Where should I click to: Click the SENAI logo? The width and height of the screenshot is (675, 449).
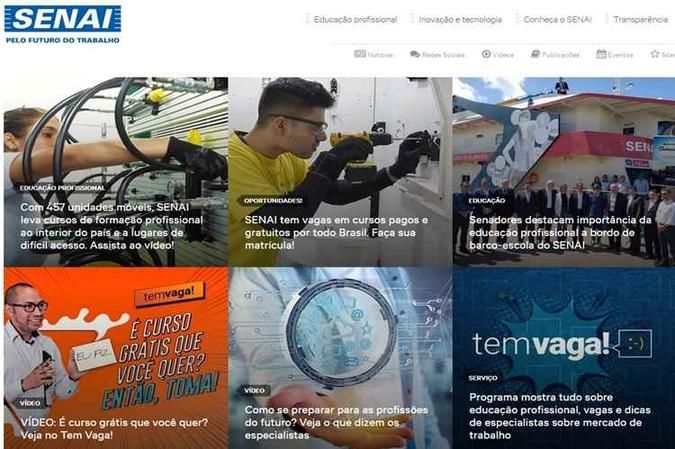pyautogui.click(x=63, y=25)
